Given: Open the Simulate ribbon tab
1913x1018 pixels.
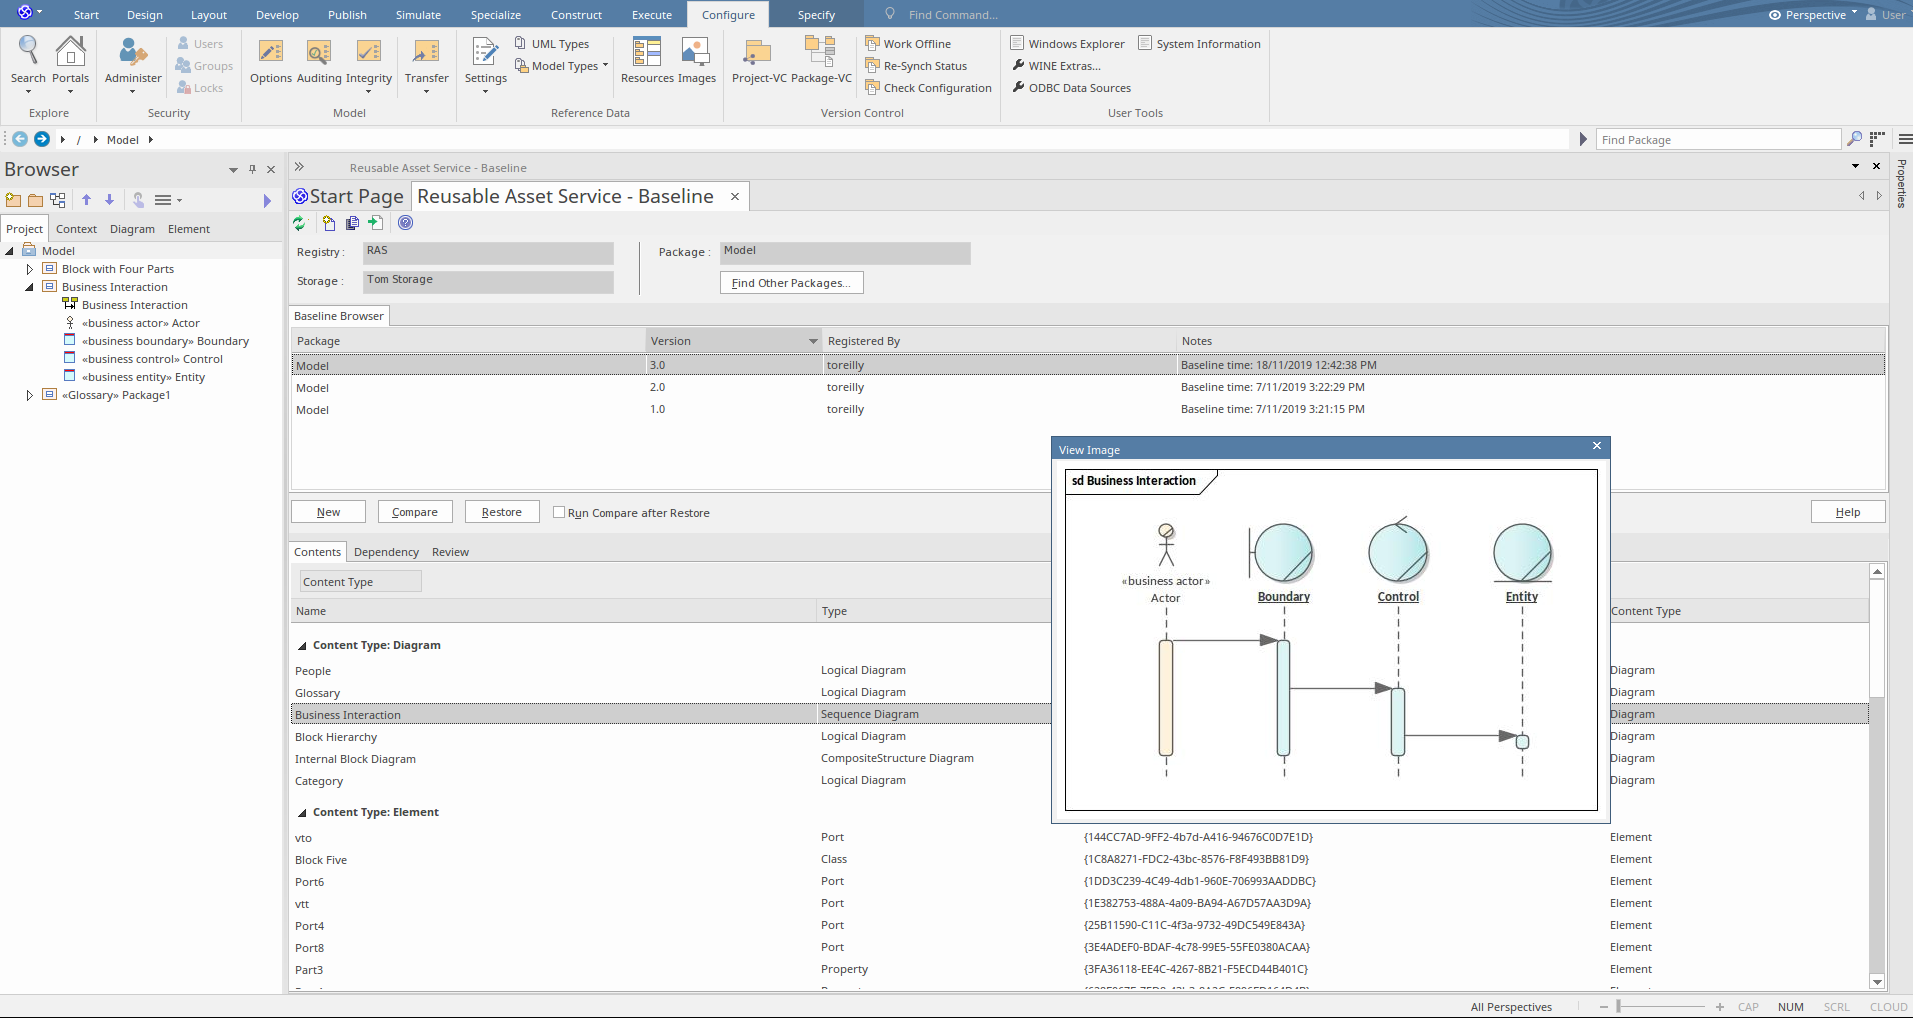Looking at the screenshot, I should (418, 15).
